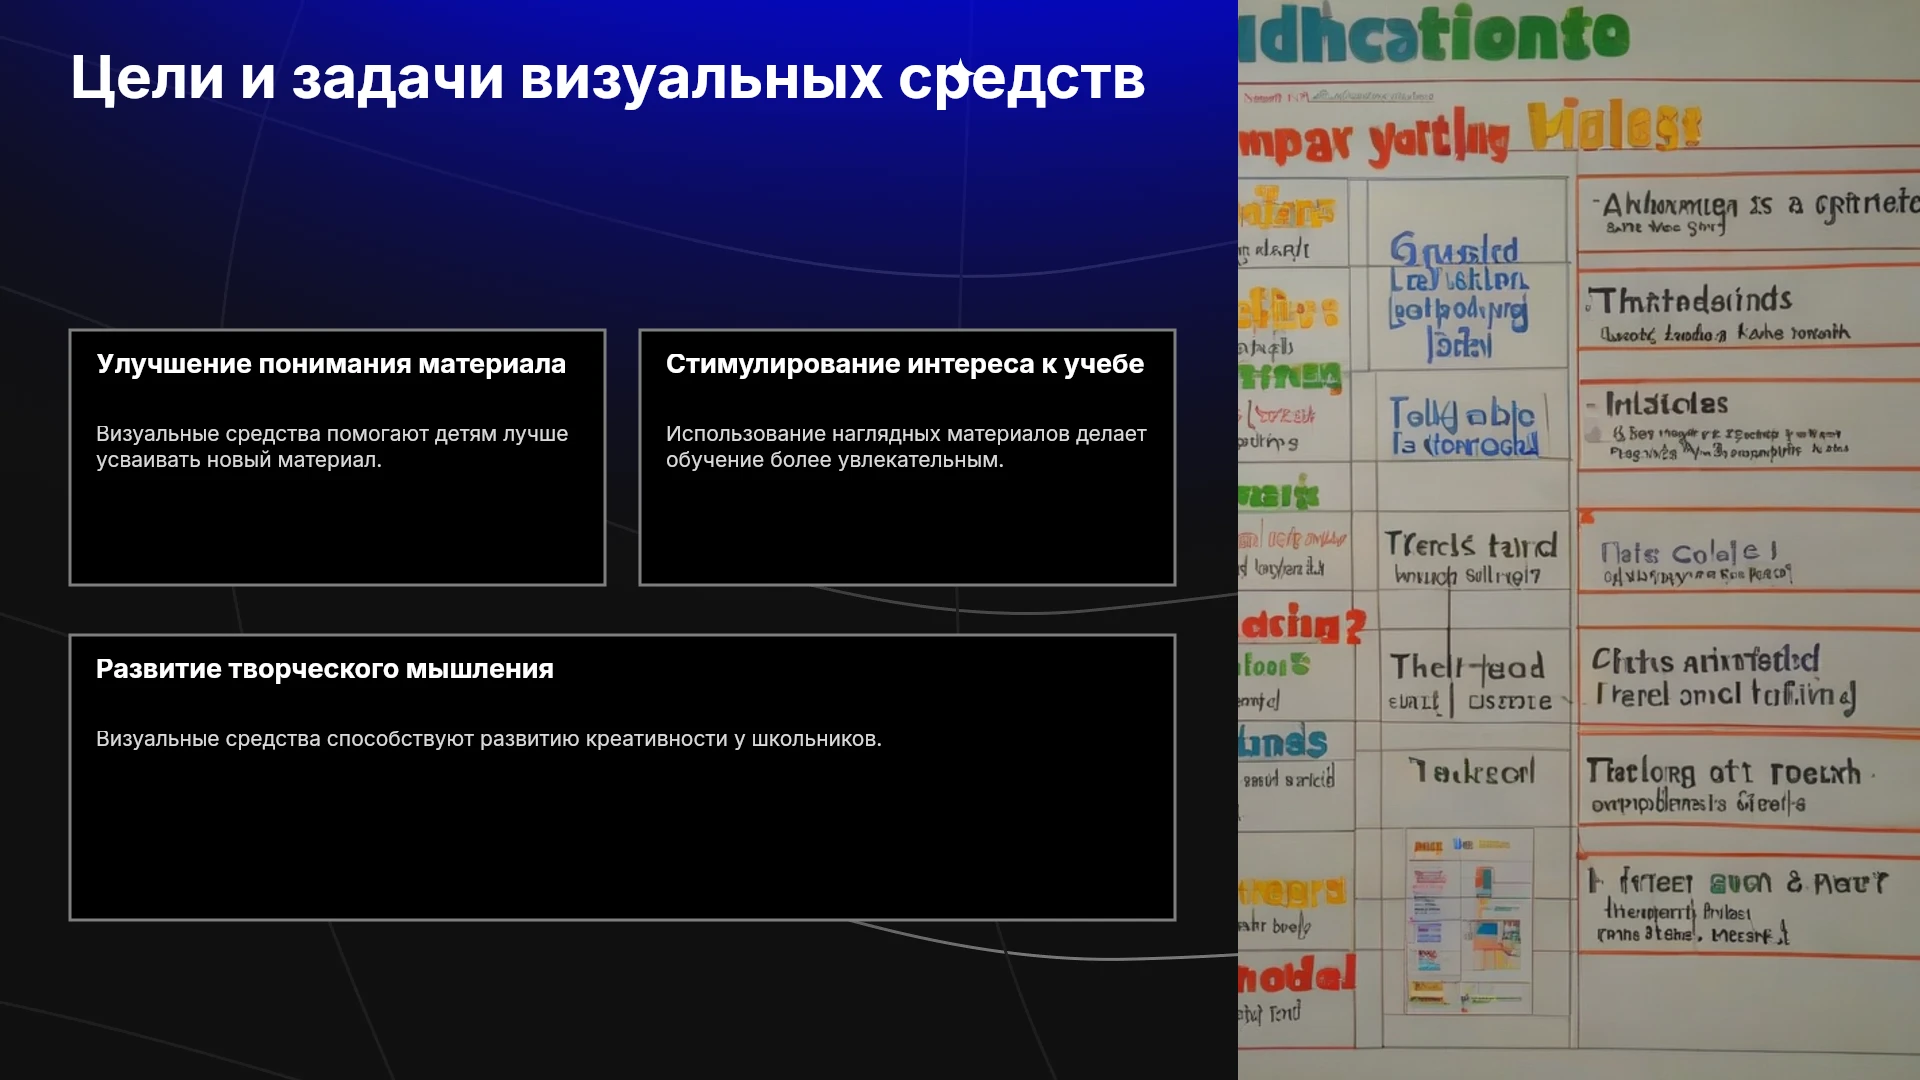This screenshot has height=1080, width=1920.
Task: Select text about helping children absorb new material
Action: pos(332,447)
